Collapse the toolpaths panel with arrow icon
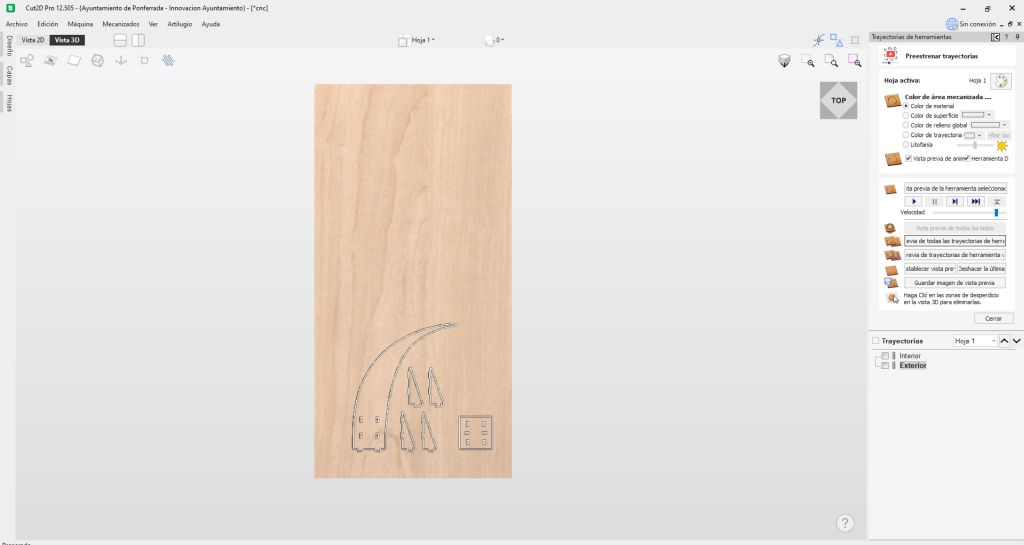This screenshot has width=1024, height=545. [x=995, y=37]
